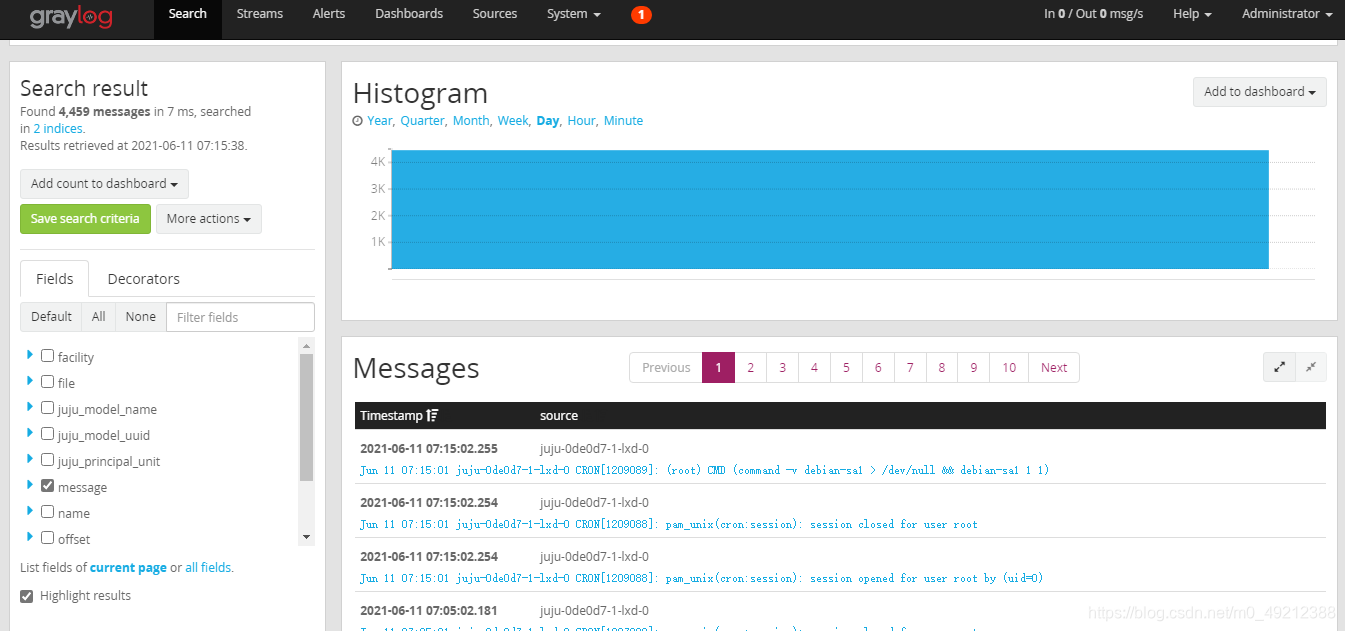Select the Default fields button
Viewport: 1345px width, 631px height.
tap(51, 317)
